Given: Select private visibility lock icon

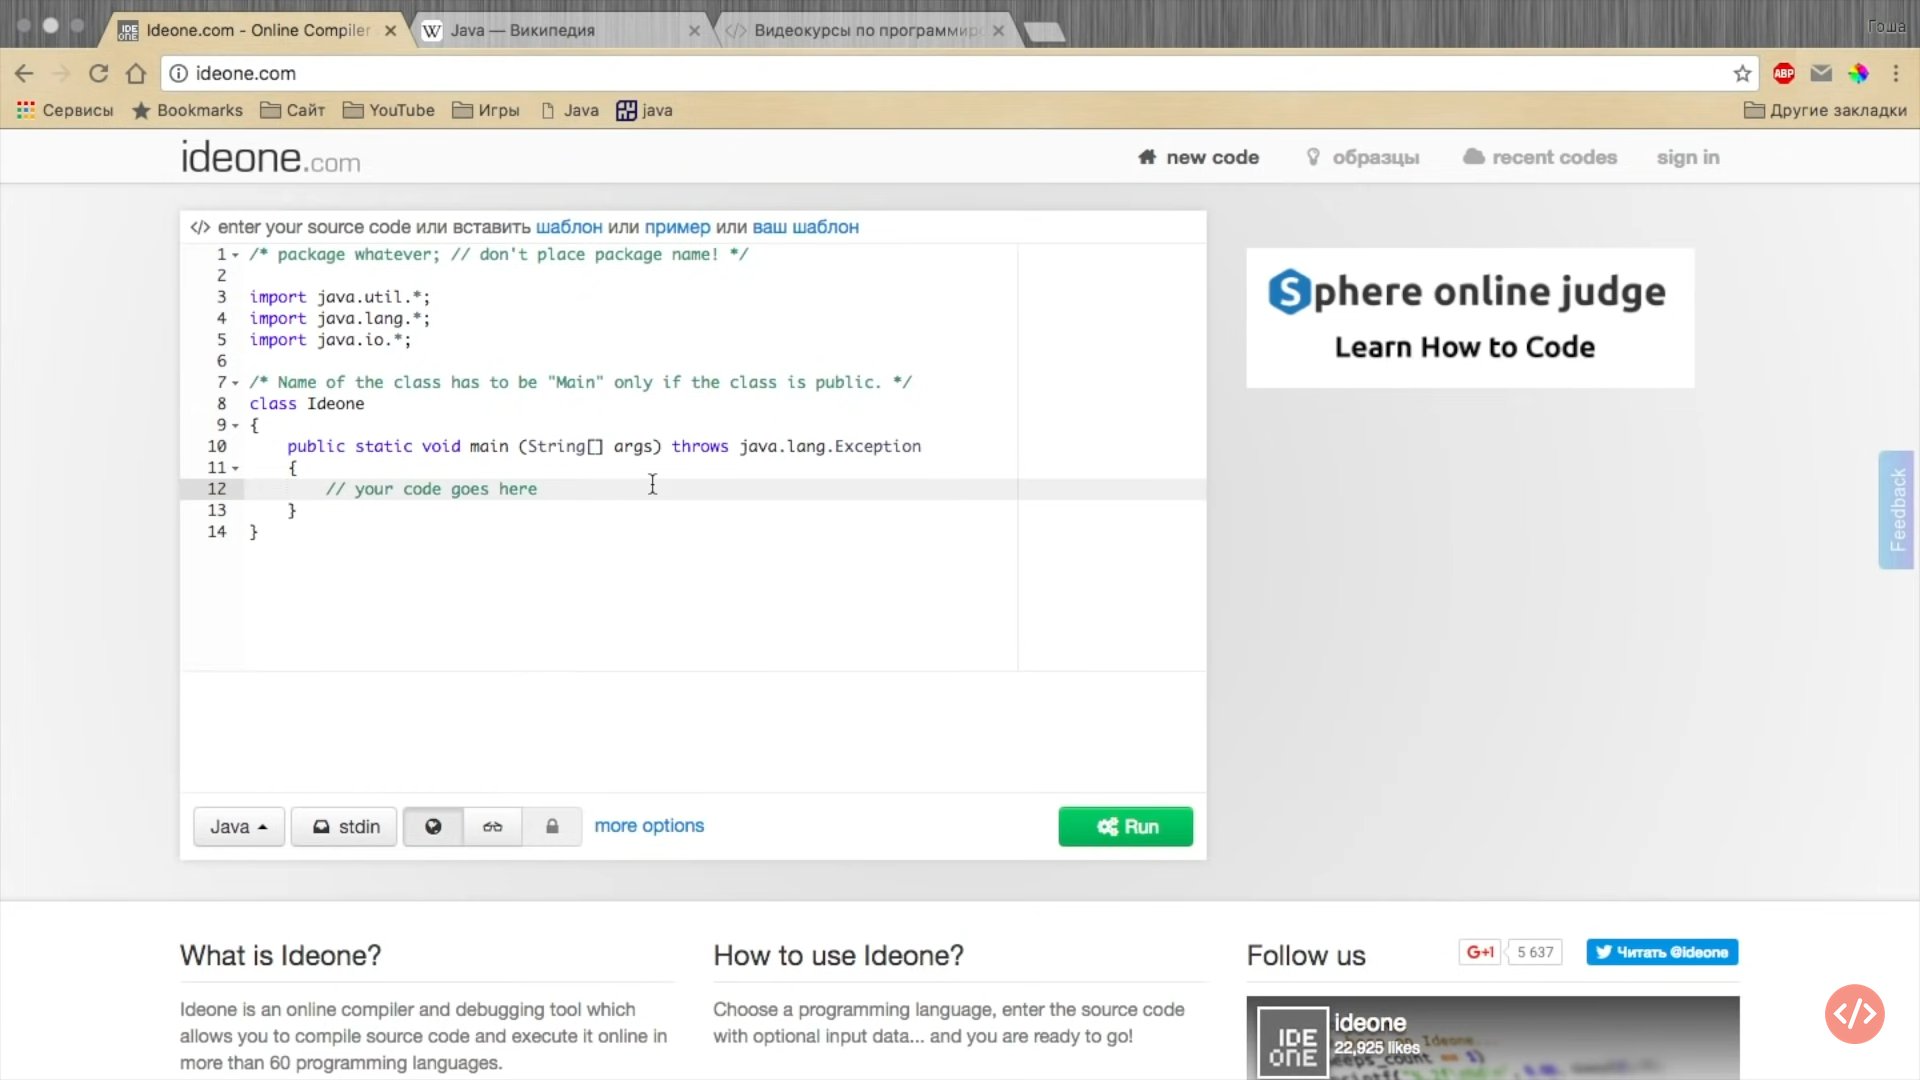Looking at the screenshot, I should 552,827.
